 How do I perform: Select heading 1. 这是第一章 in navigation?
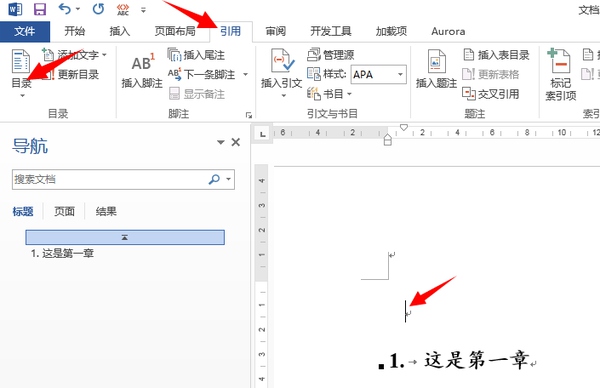(62, 253)
